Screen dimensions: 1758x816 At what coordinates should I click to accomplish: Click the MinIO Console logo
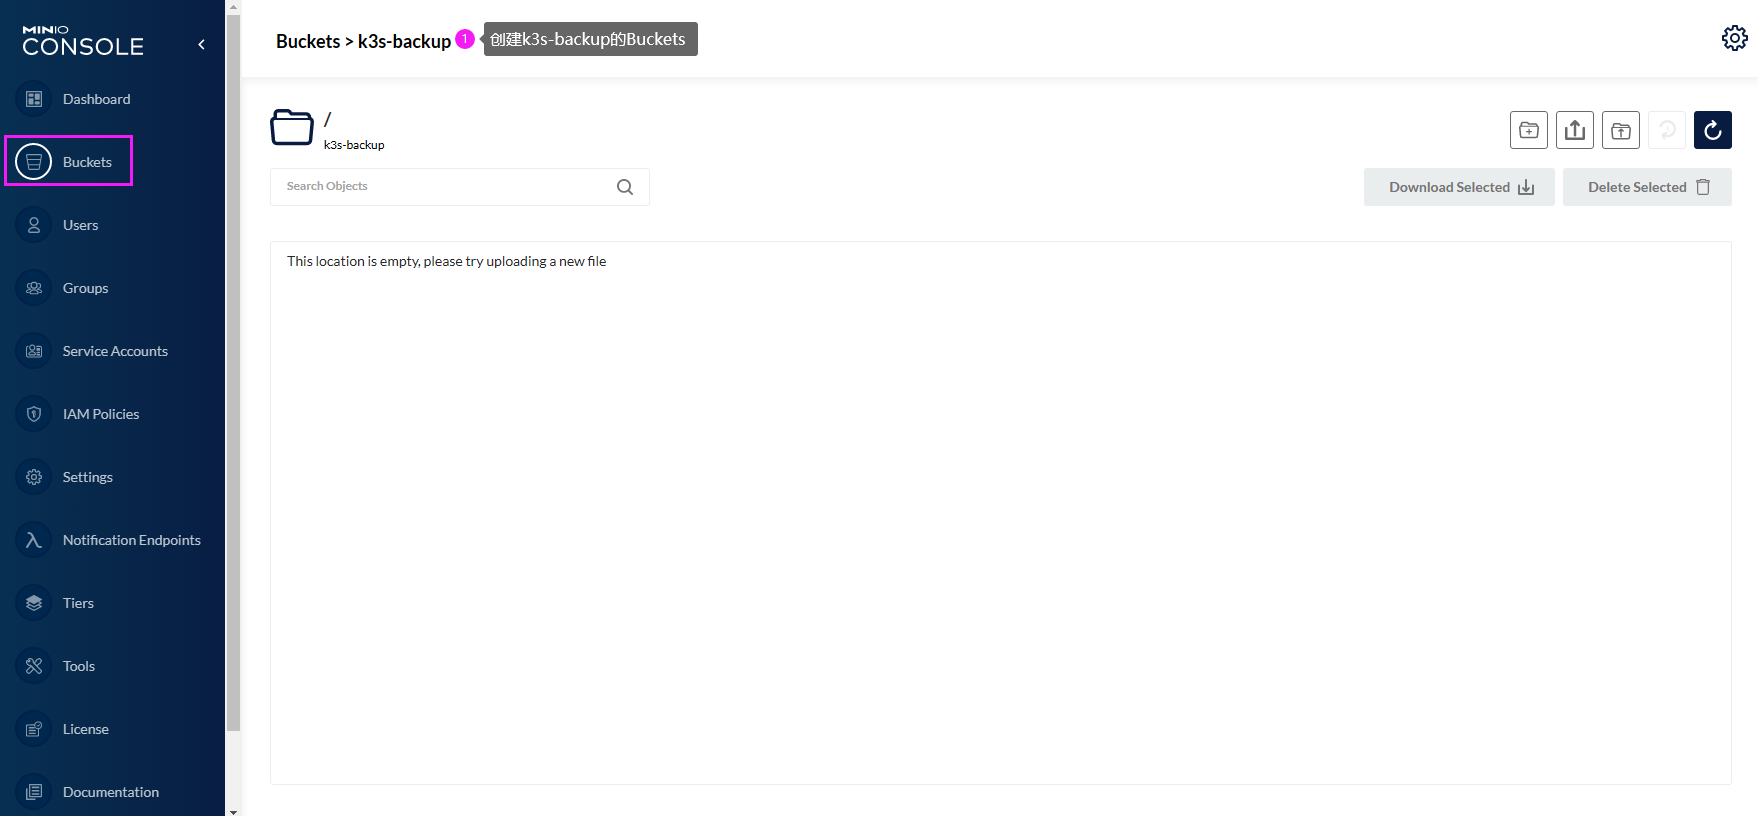click(x=83, y=41)
